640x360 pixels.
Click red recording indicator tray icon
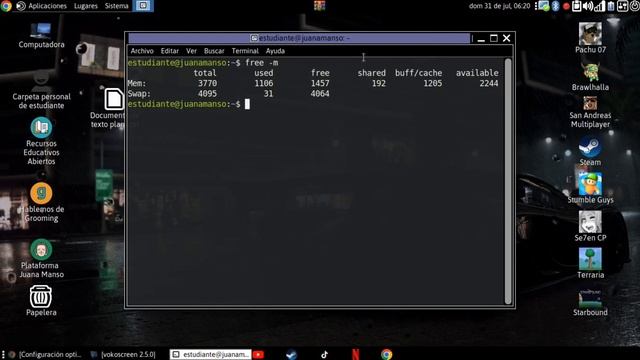click(x=566, y=6)
